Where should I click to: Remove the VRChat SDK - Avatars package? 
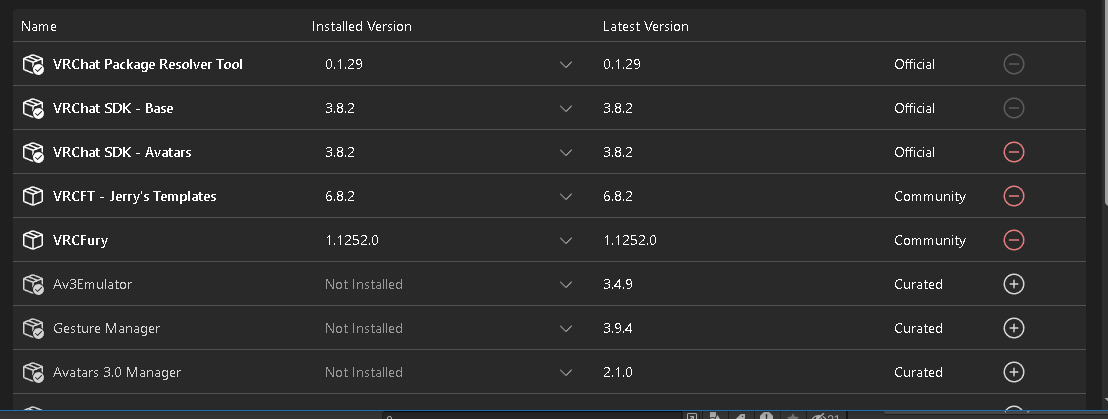(1013, 152)
